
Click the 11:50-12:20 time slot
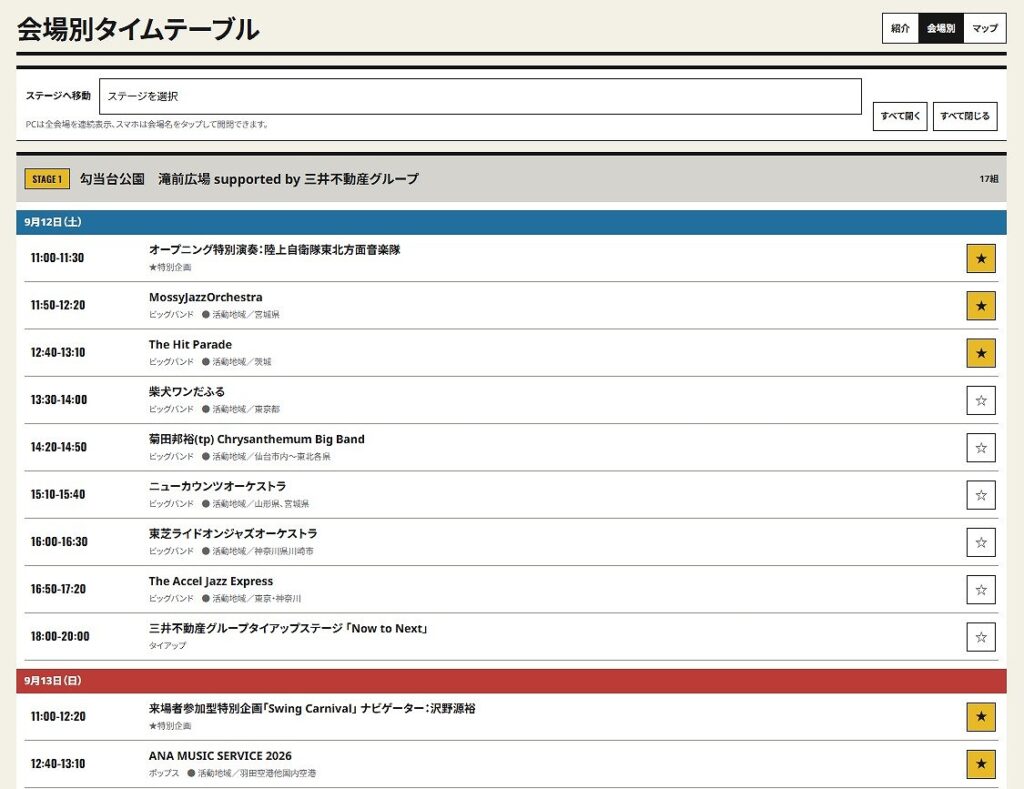pyautogui.click(x=58, y=305)
